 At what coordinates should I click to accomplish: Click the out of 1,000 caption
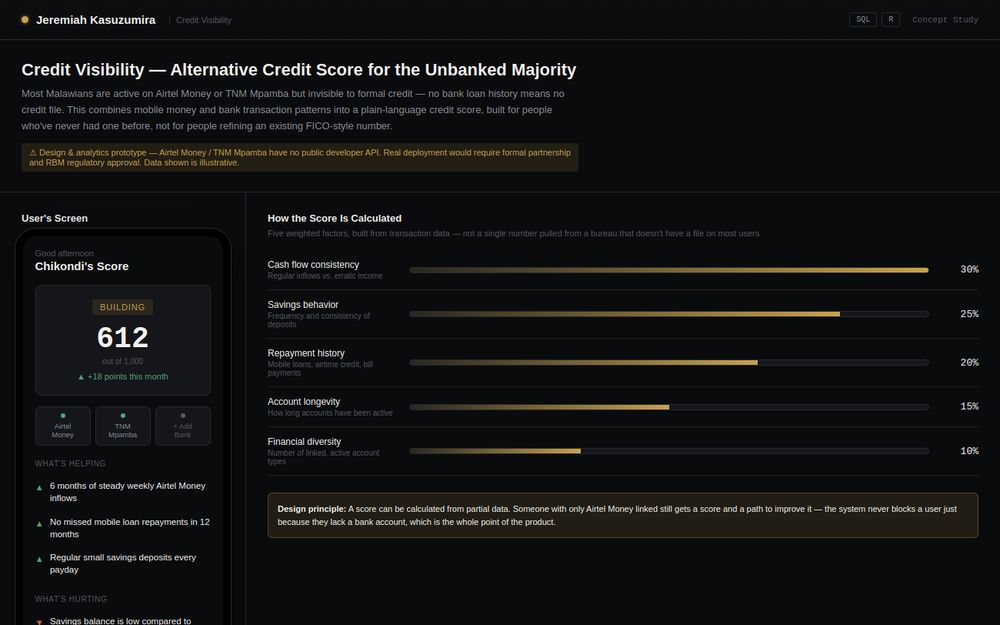(122, 362)
